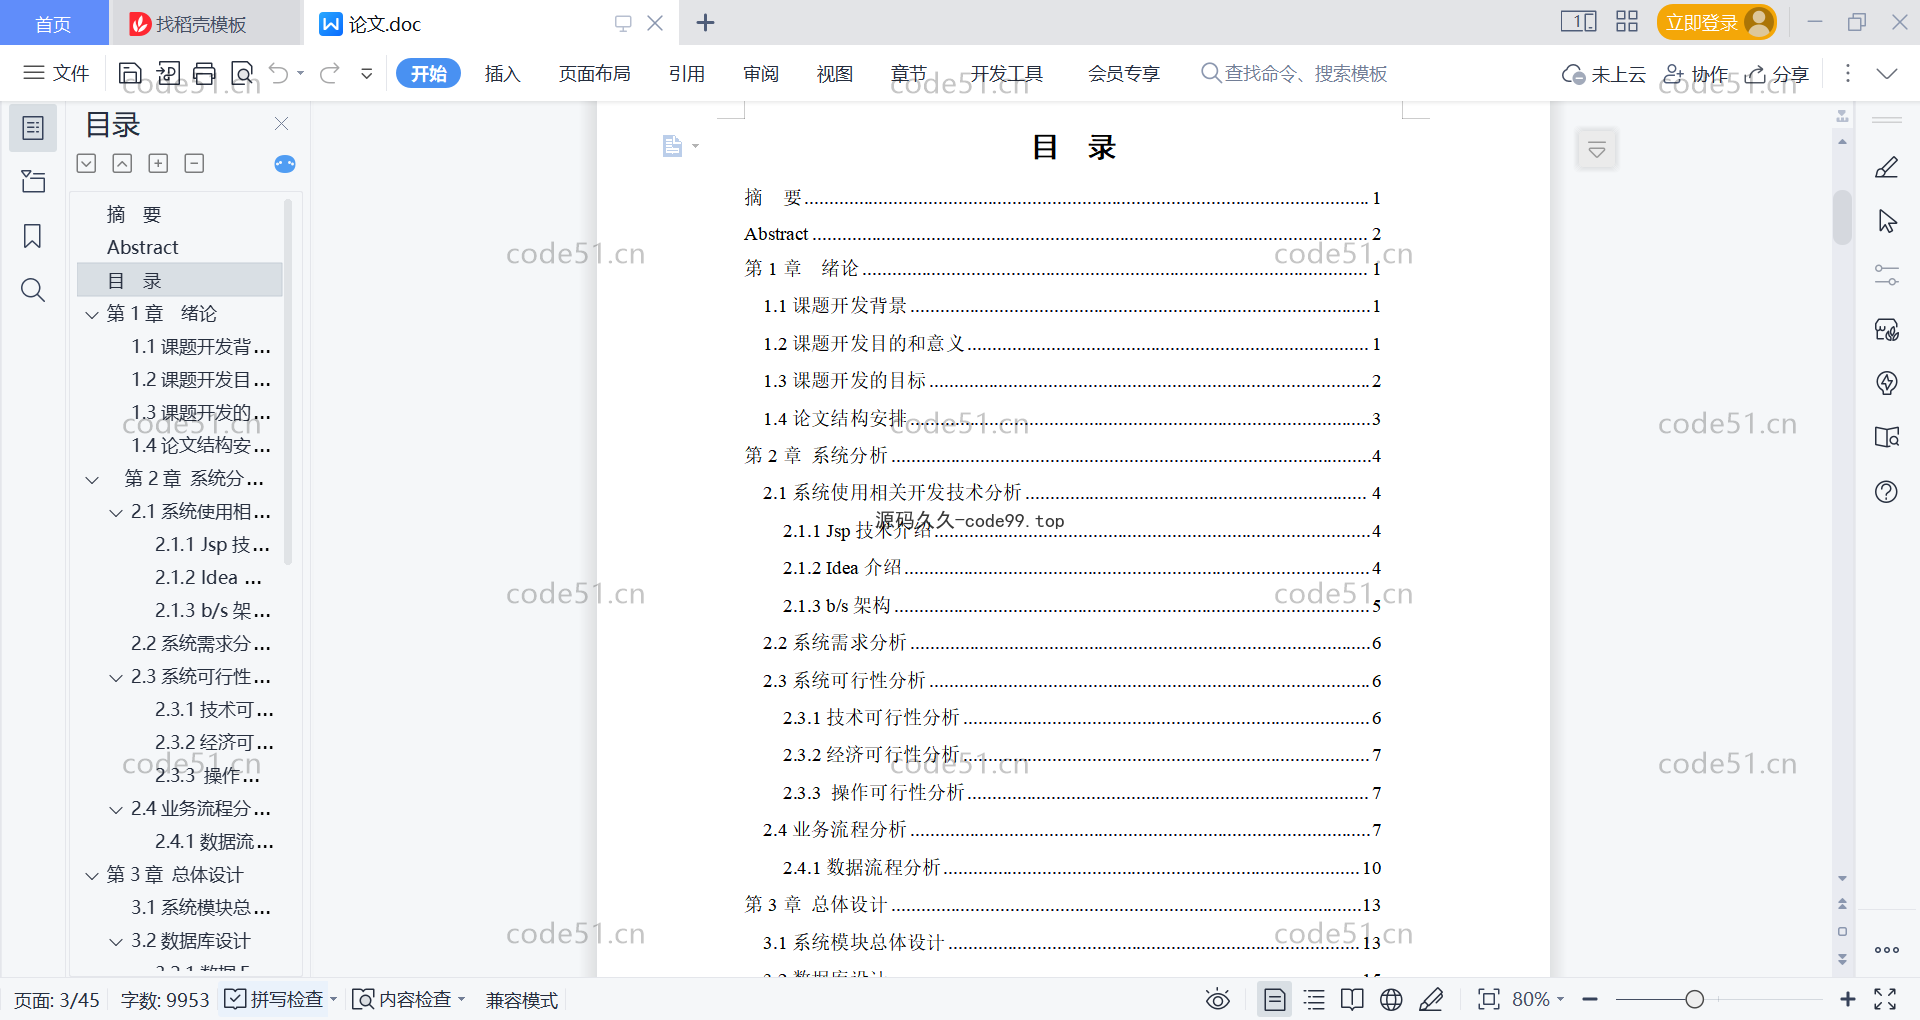Collapse the ribbon with chevron arrow
The image size is (1920, 1020).
coord(1887,74)
